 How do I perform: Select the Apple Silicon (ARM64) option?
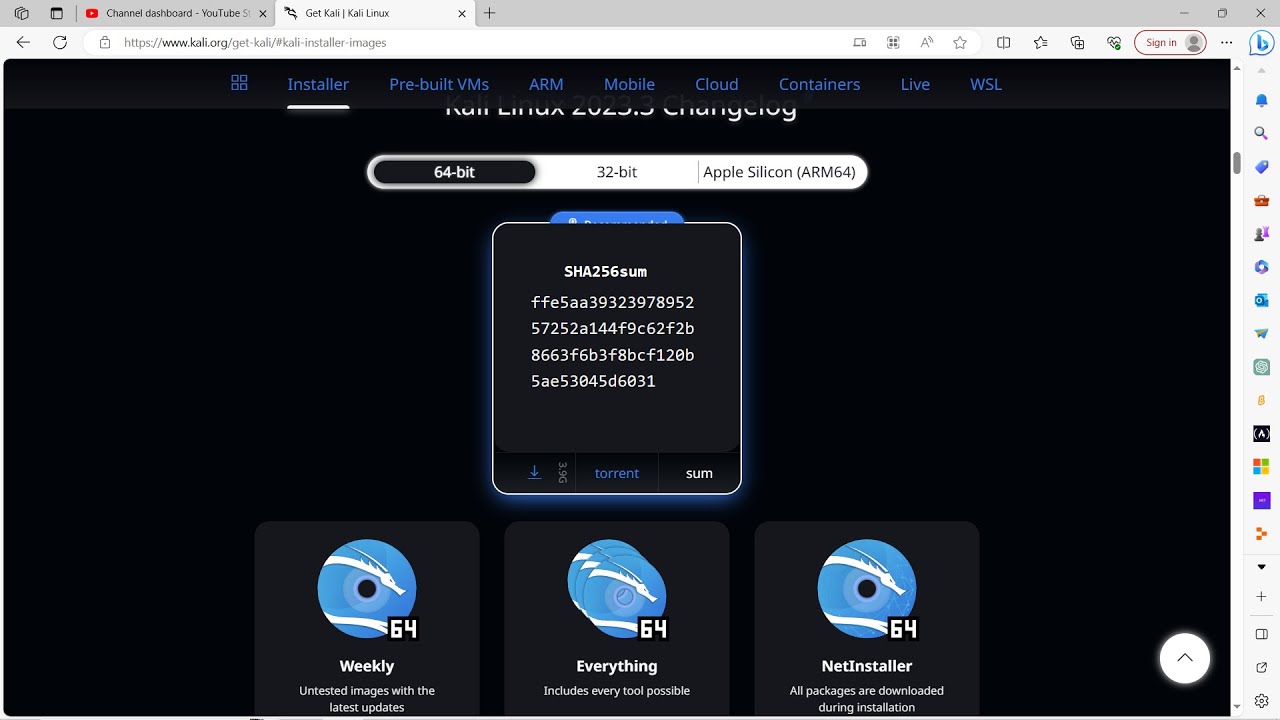[780, 172]
